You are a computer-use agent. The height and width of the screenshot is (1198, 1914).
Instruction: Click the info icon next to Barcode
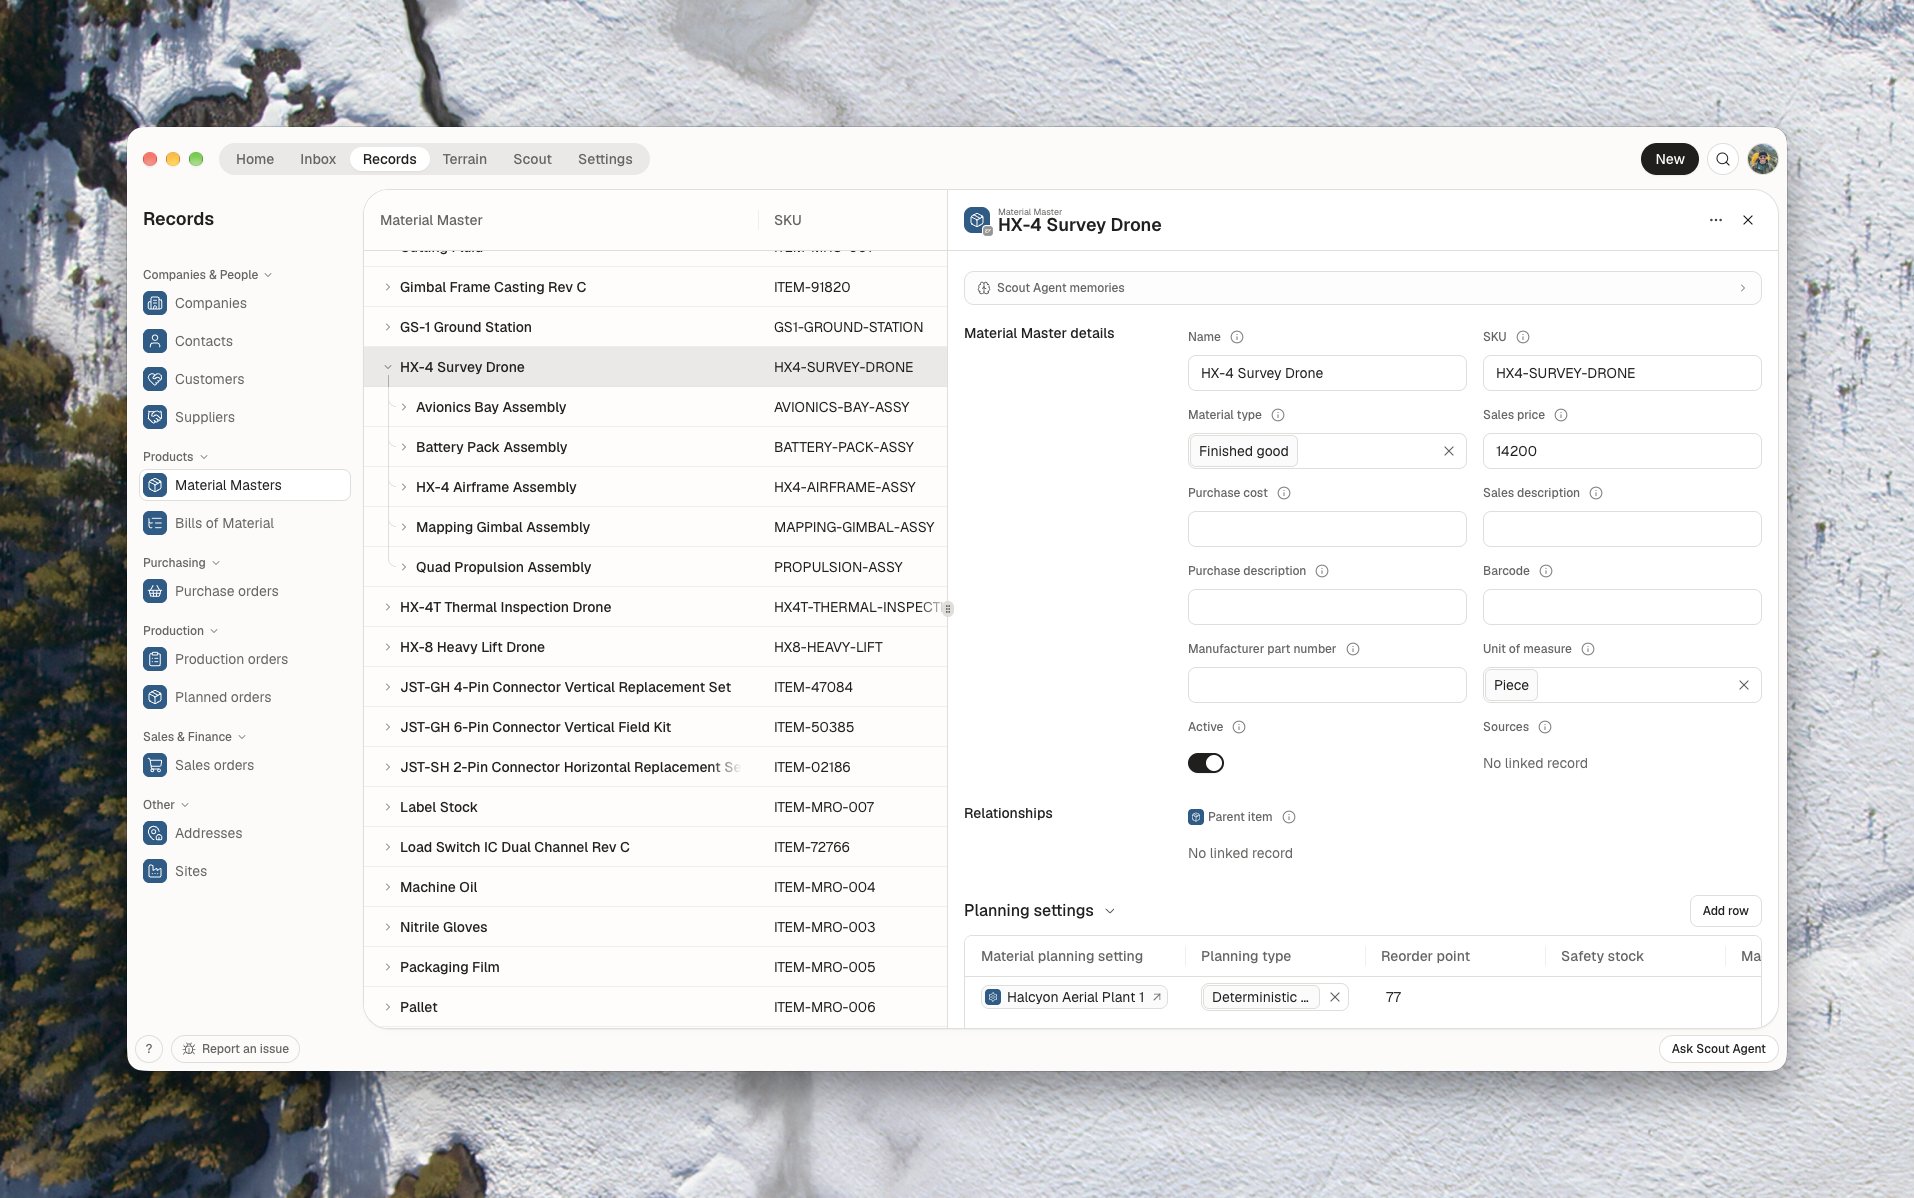1546,571
